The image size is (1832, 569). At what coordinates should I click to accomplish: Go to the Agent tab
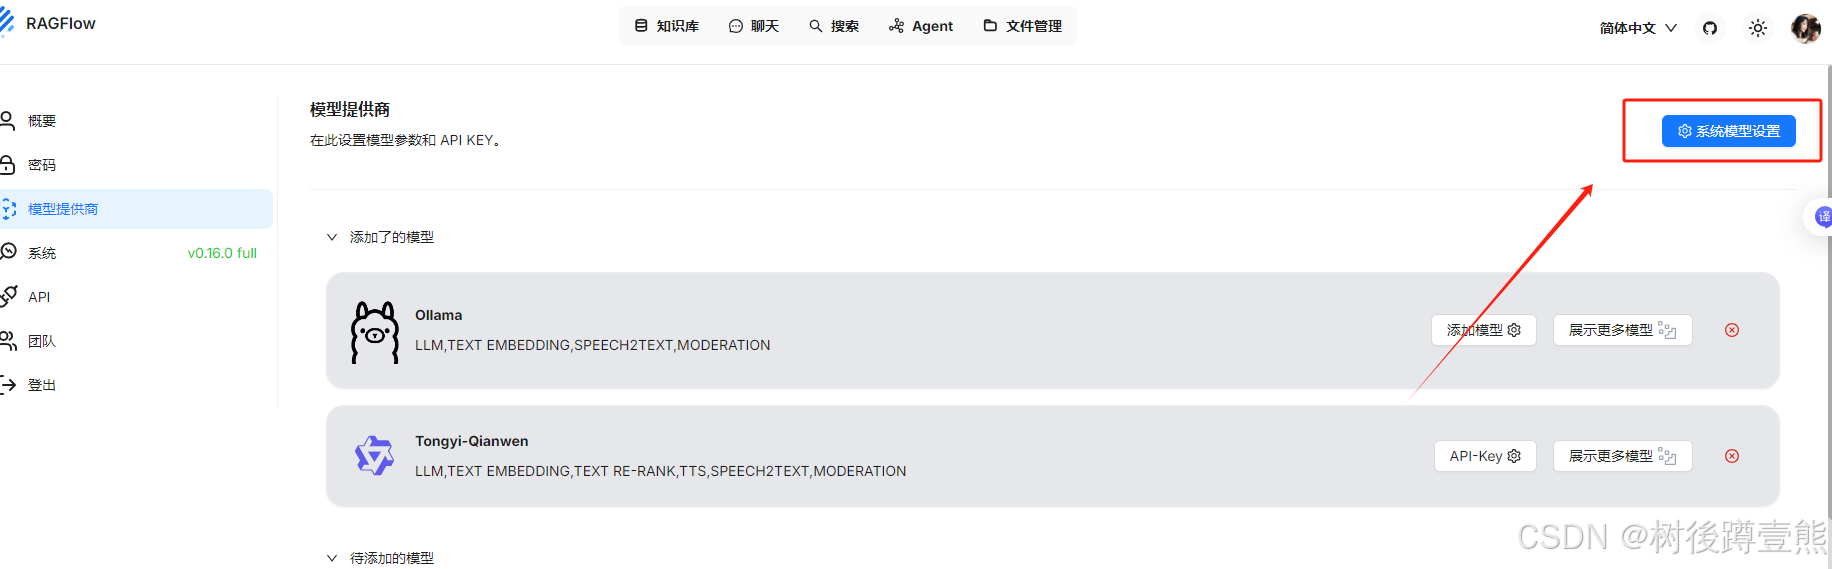tap(921, 26)
